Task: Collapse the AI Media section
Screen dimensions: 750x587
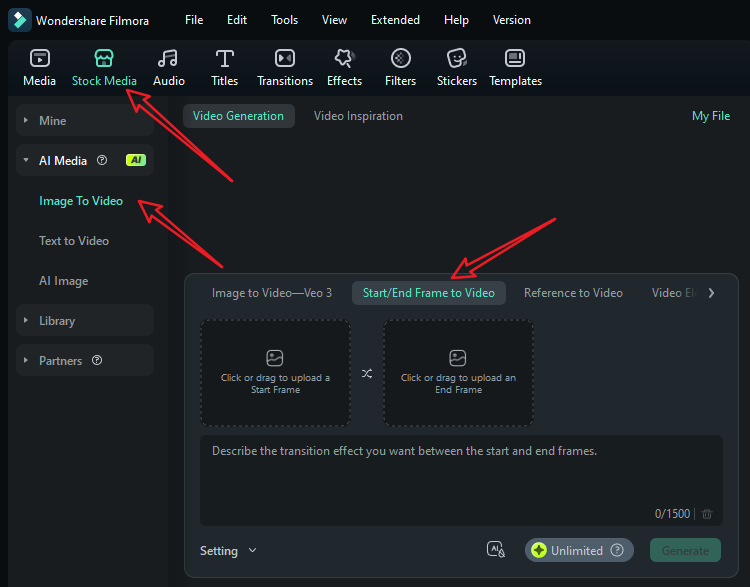Action: pos(26,160)
